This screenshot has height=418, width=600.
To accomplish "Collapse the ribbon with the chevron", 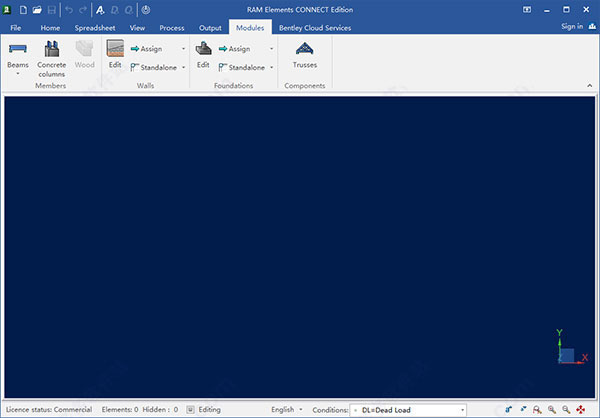I will [590, 86].
